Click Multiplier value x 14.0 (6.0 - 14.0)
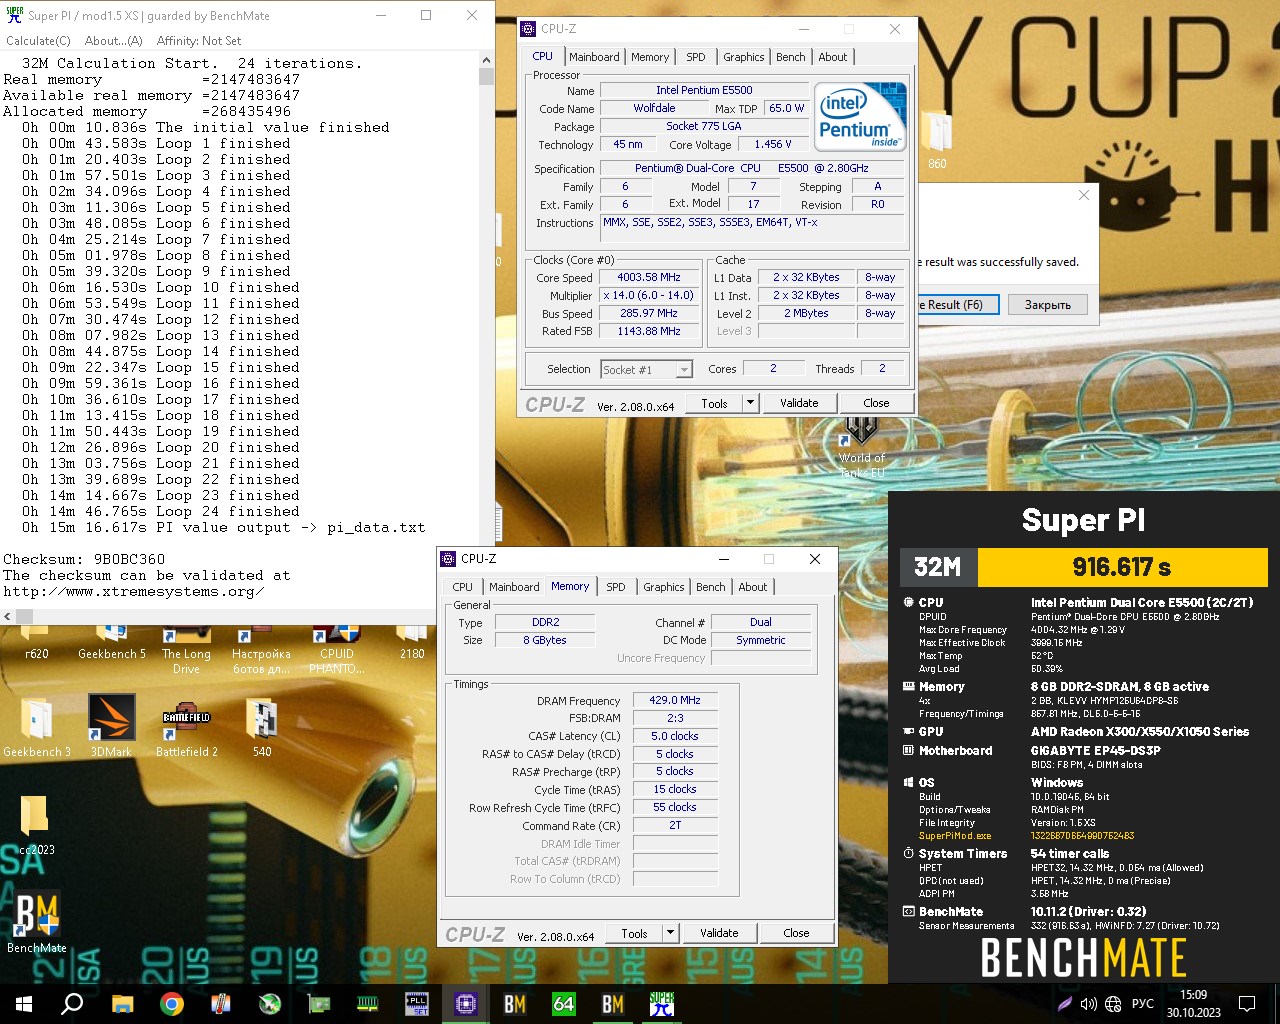1280x1024 pixels. click(x=648, y=296)
